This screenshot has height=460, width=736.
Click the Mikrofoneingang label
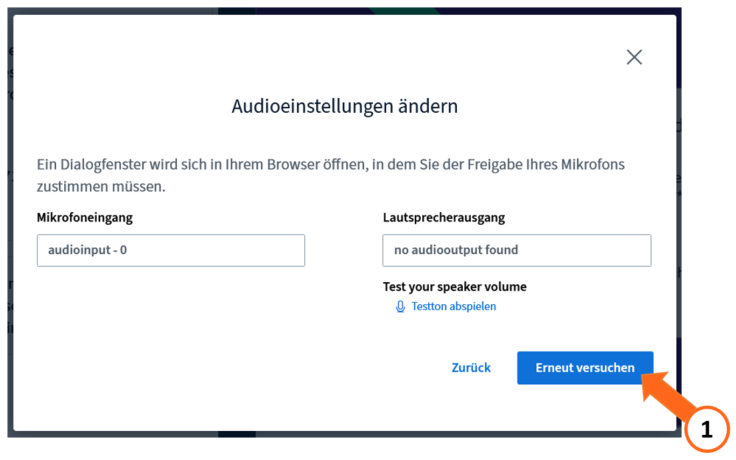[85, 217]
